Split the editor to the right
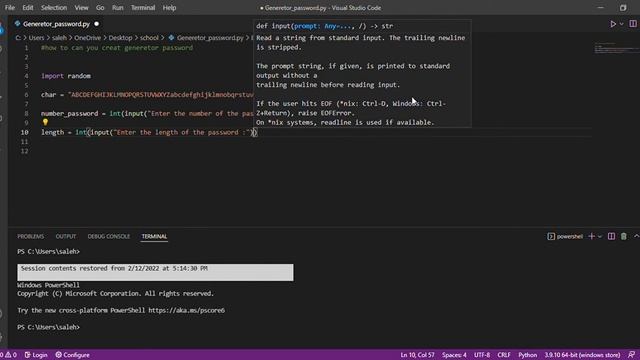 pos(633,24)
